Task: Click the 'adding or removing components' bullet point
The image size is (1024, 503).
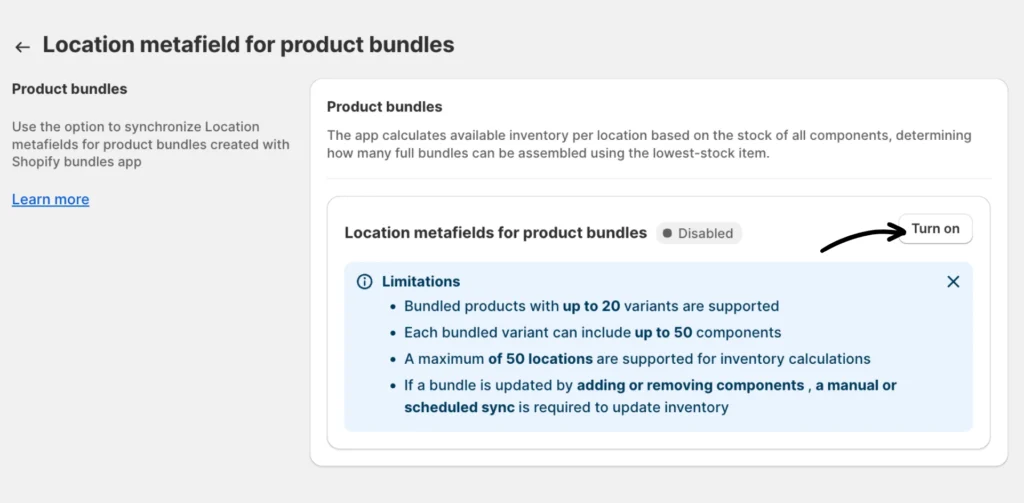Action: (650, 384)
